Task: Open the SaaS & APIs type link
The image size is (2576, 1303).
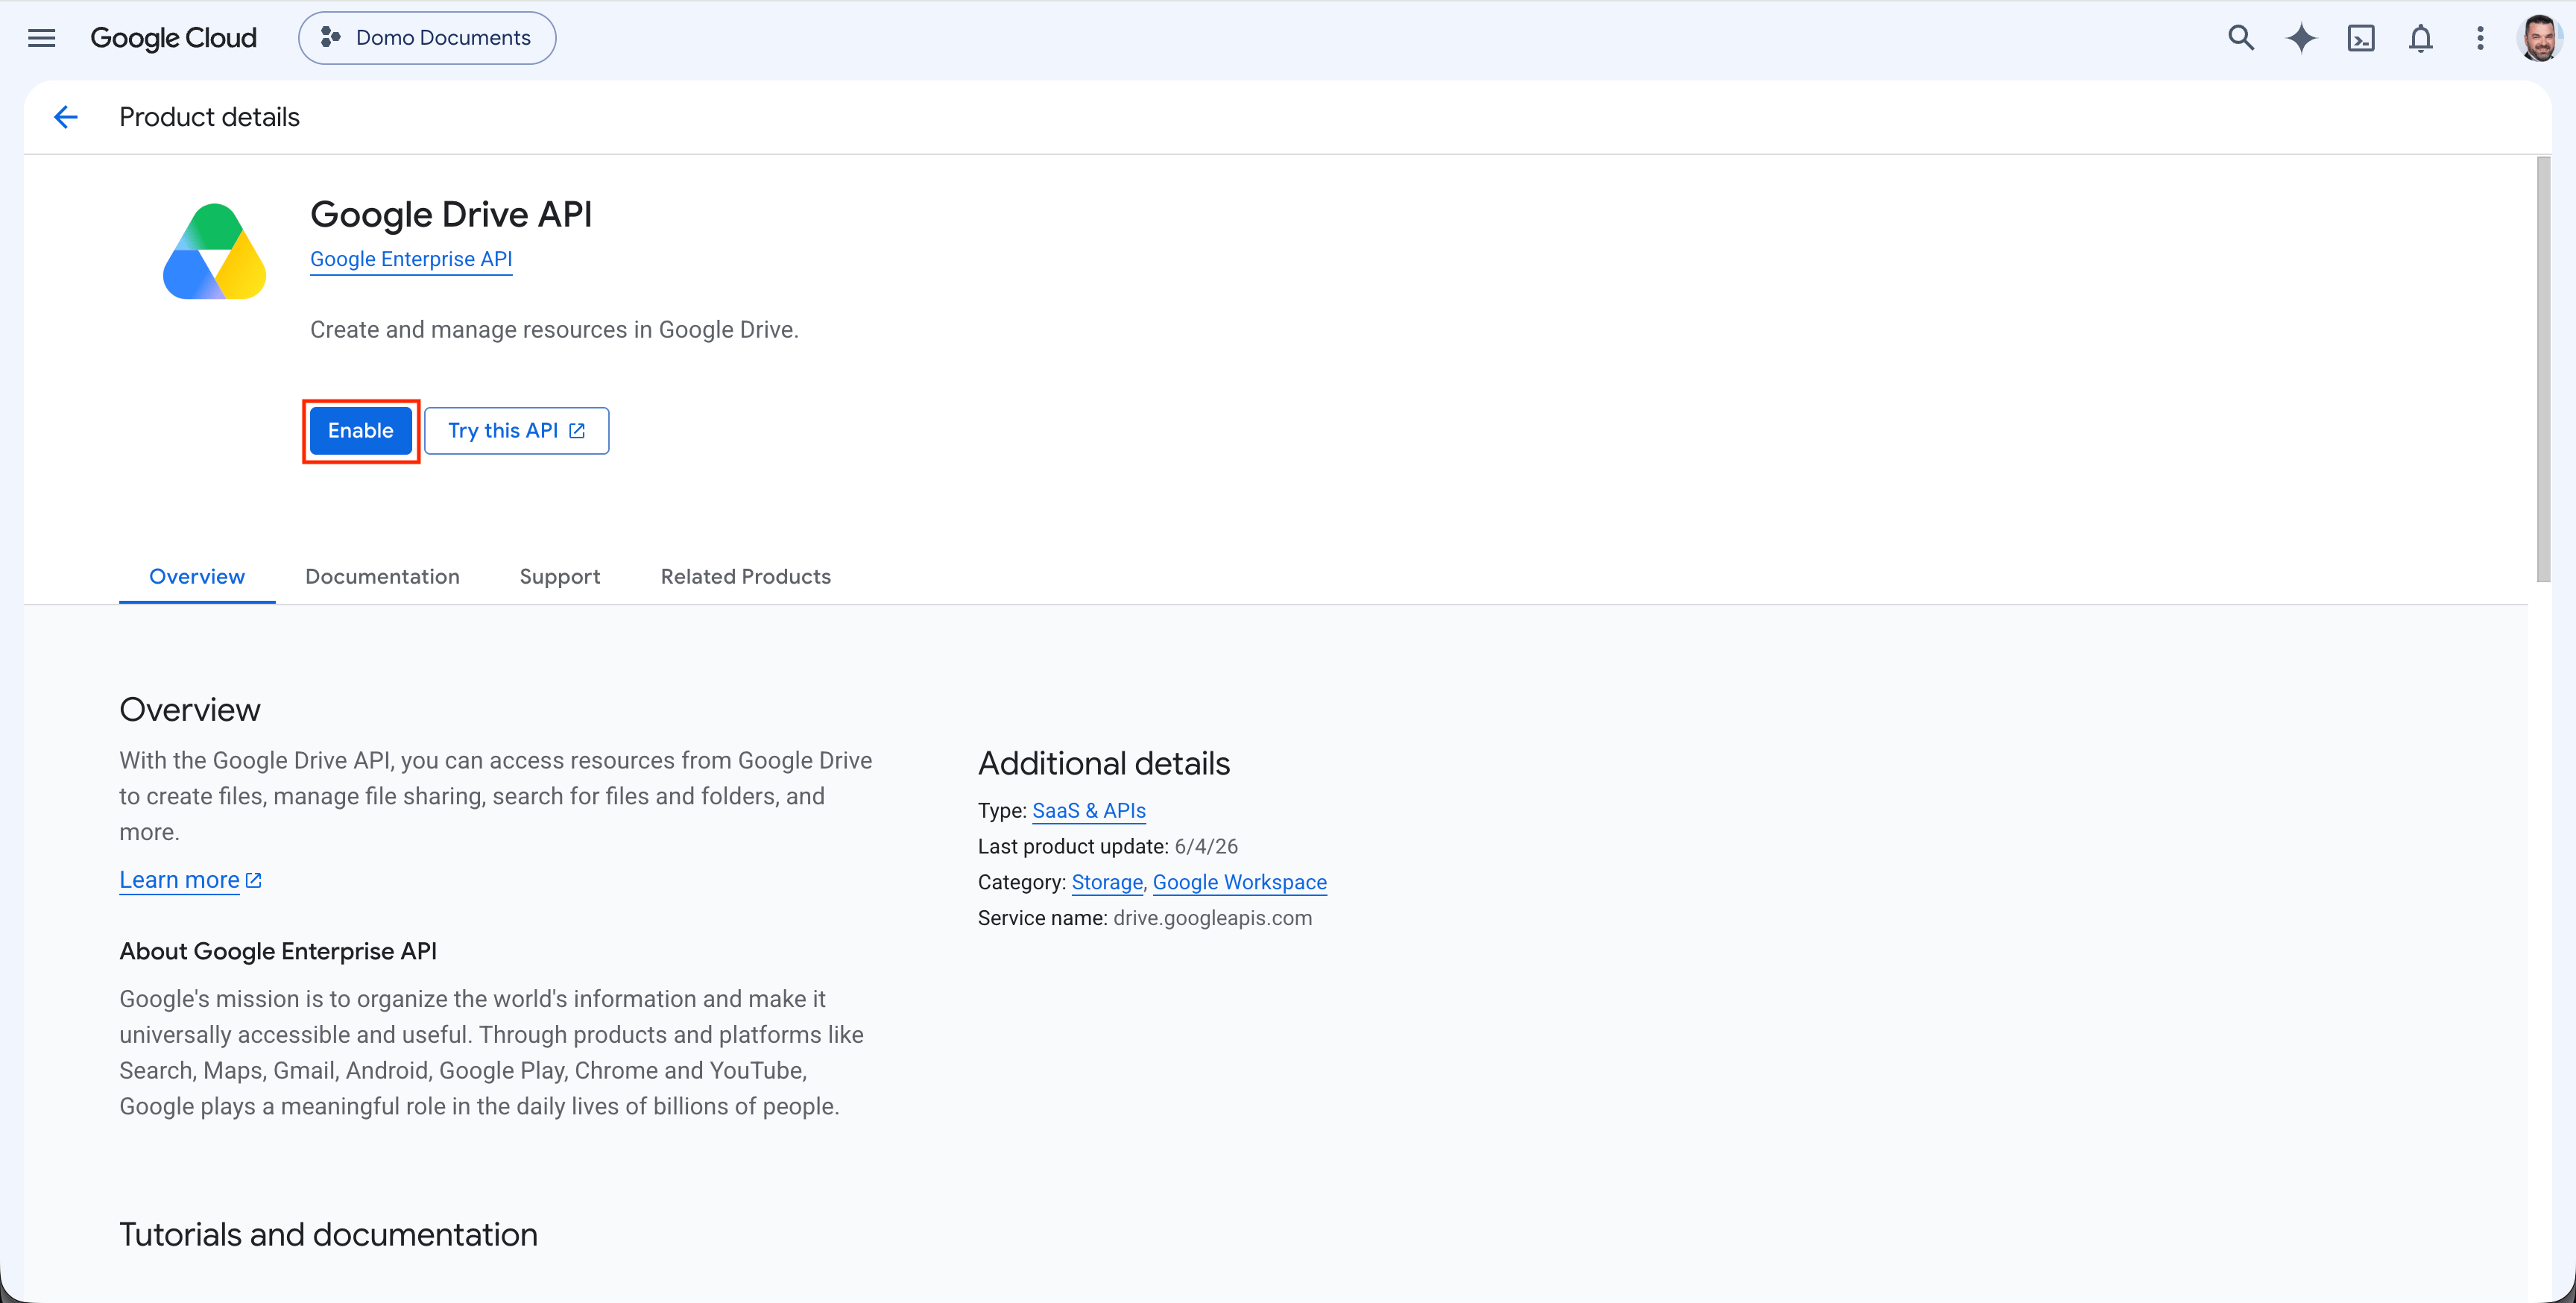Action: point(1089,811)
